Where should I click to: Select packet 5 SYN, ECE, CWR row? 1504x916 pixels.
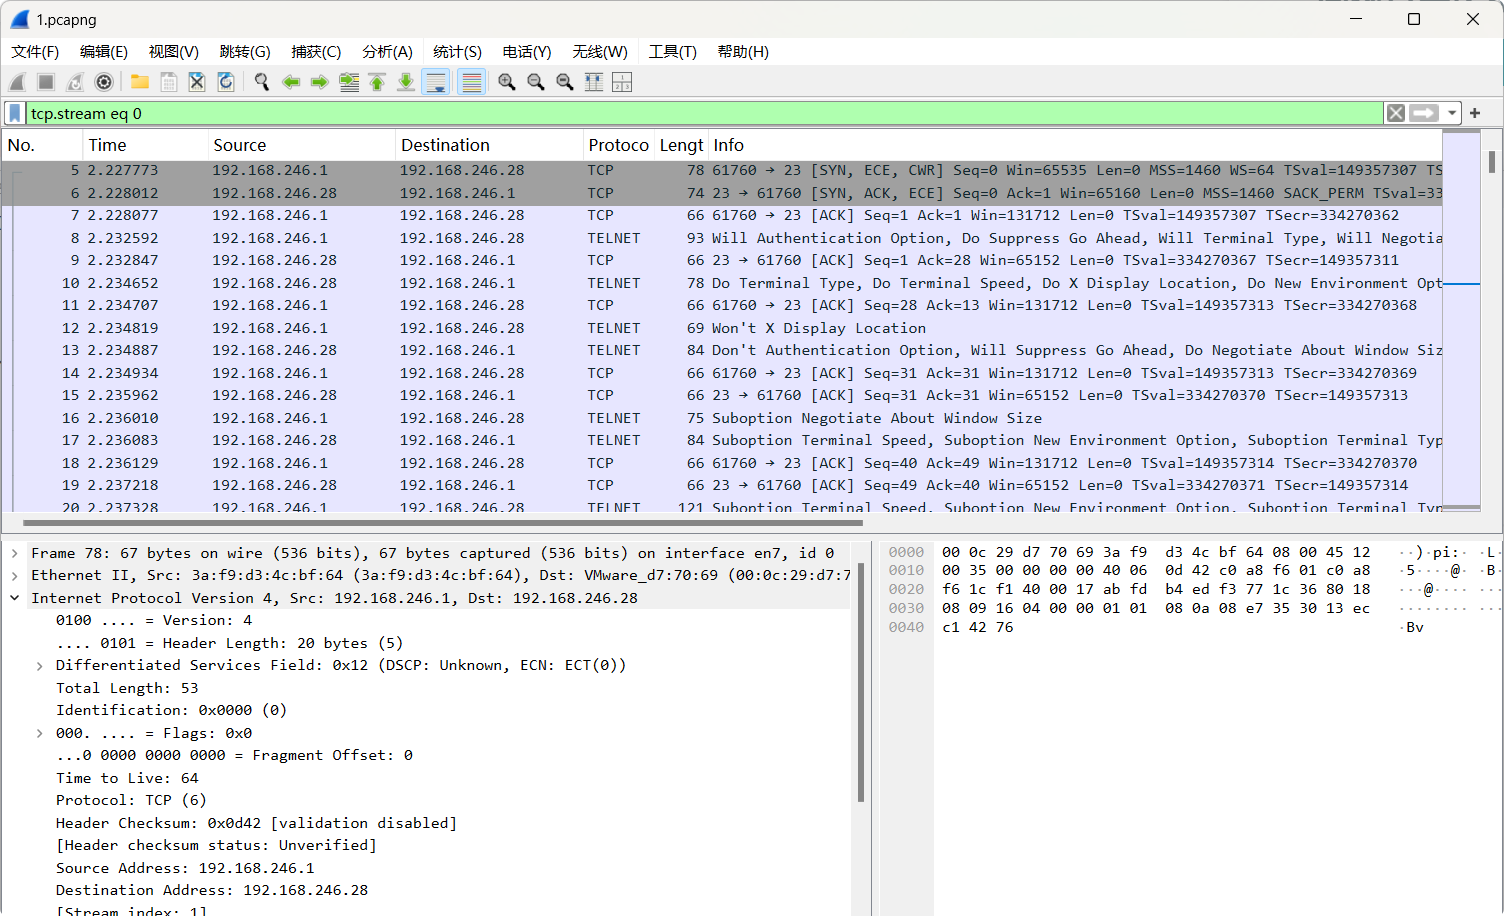(x=722, y=170)
